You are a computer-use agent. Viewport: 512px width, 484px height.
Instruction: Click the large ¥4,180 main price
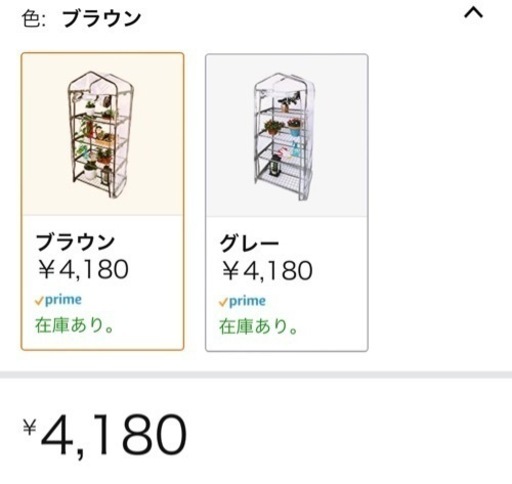pos(105,435)
